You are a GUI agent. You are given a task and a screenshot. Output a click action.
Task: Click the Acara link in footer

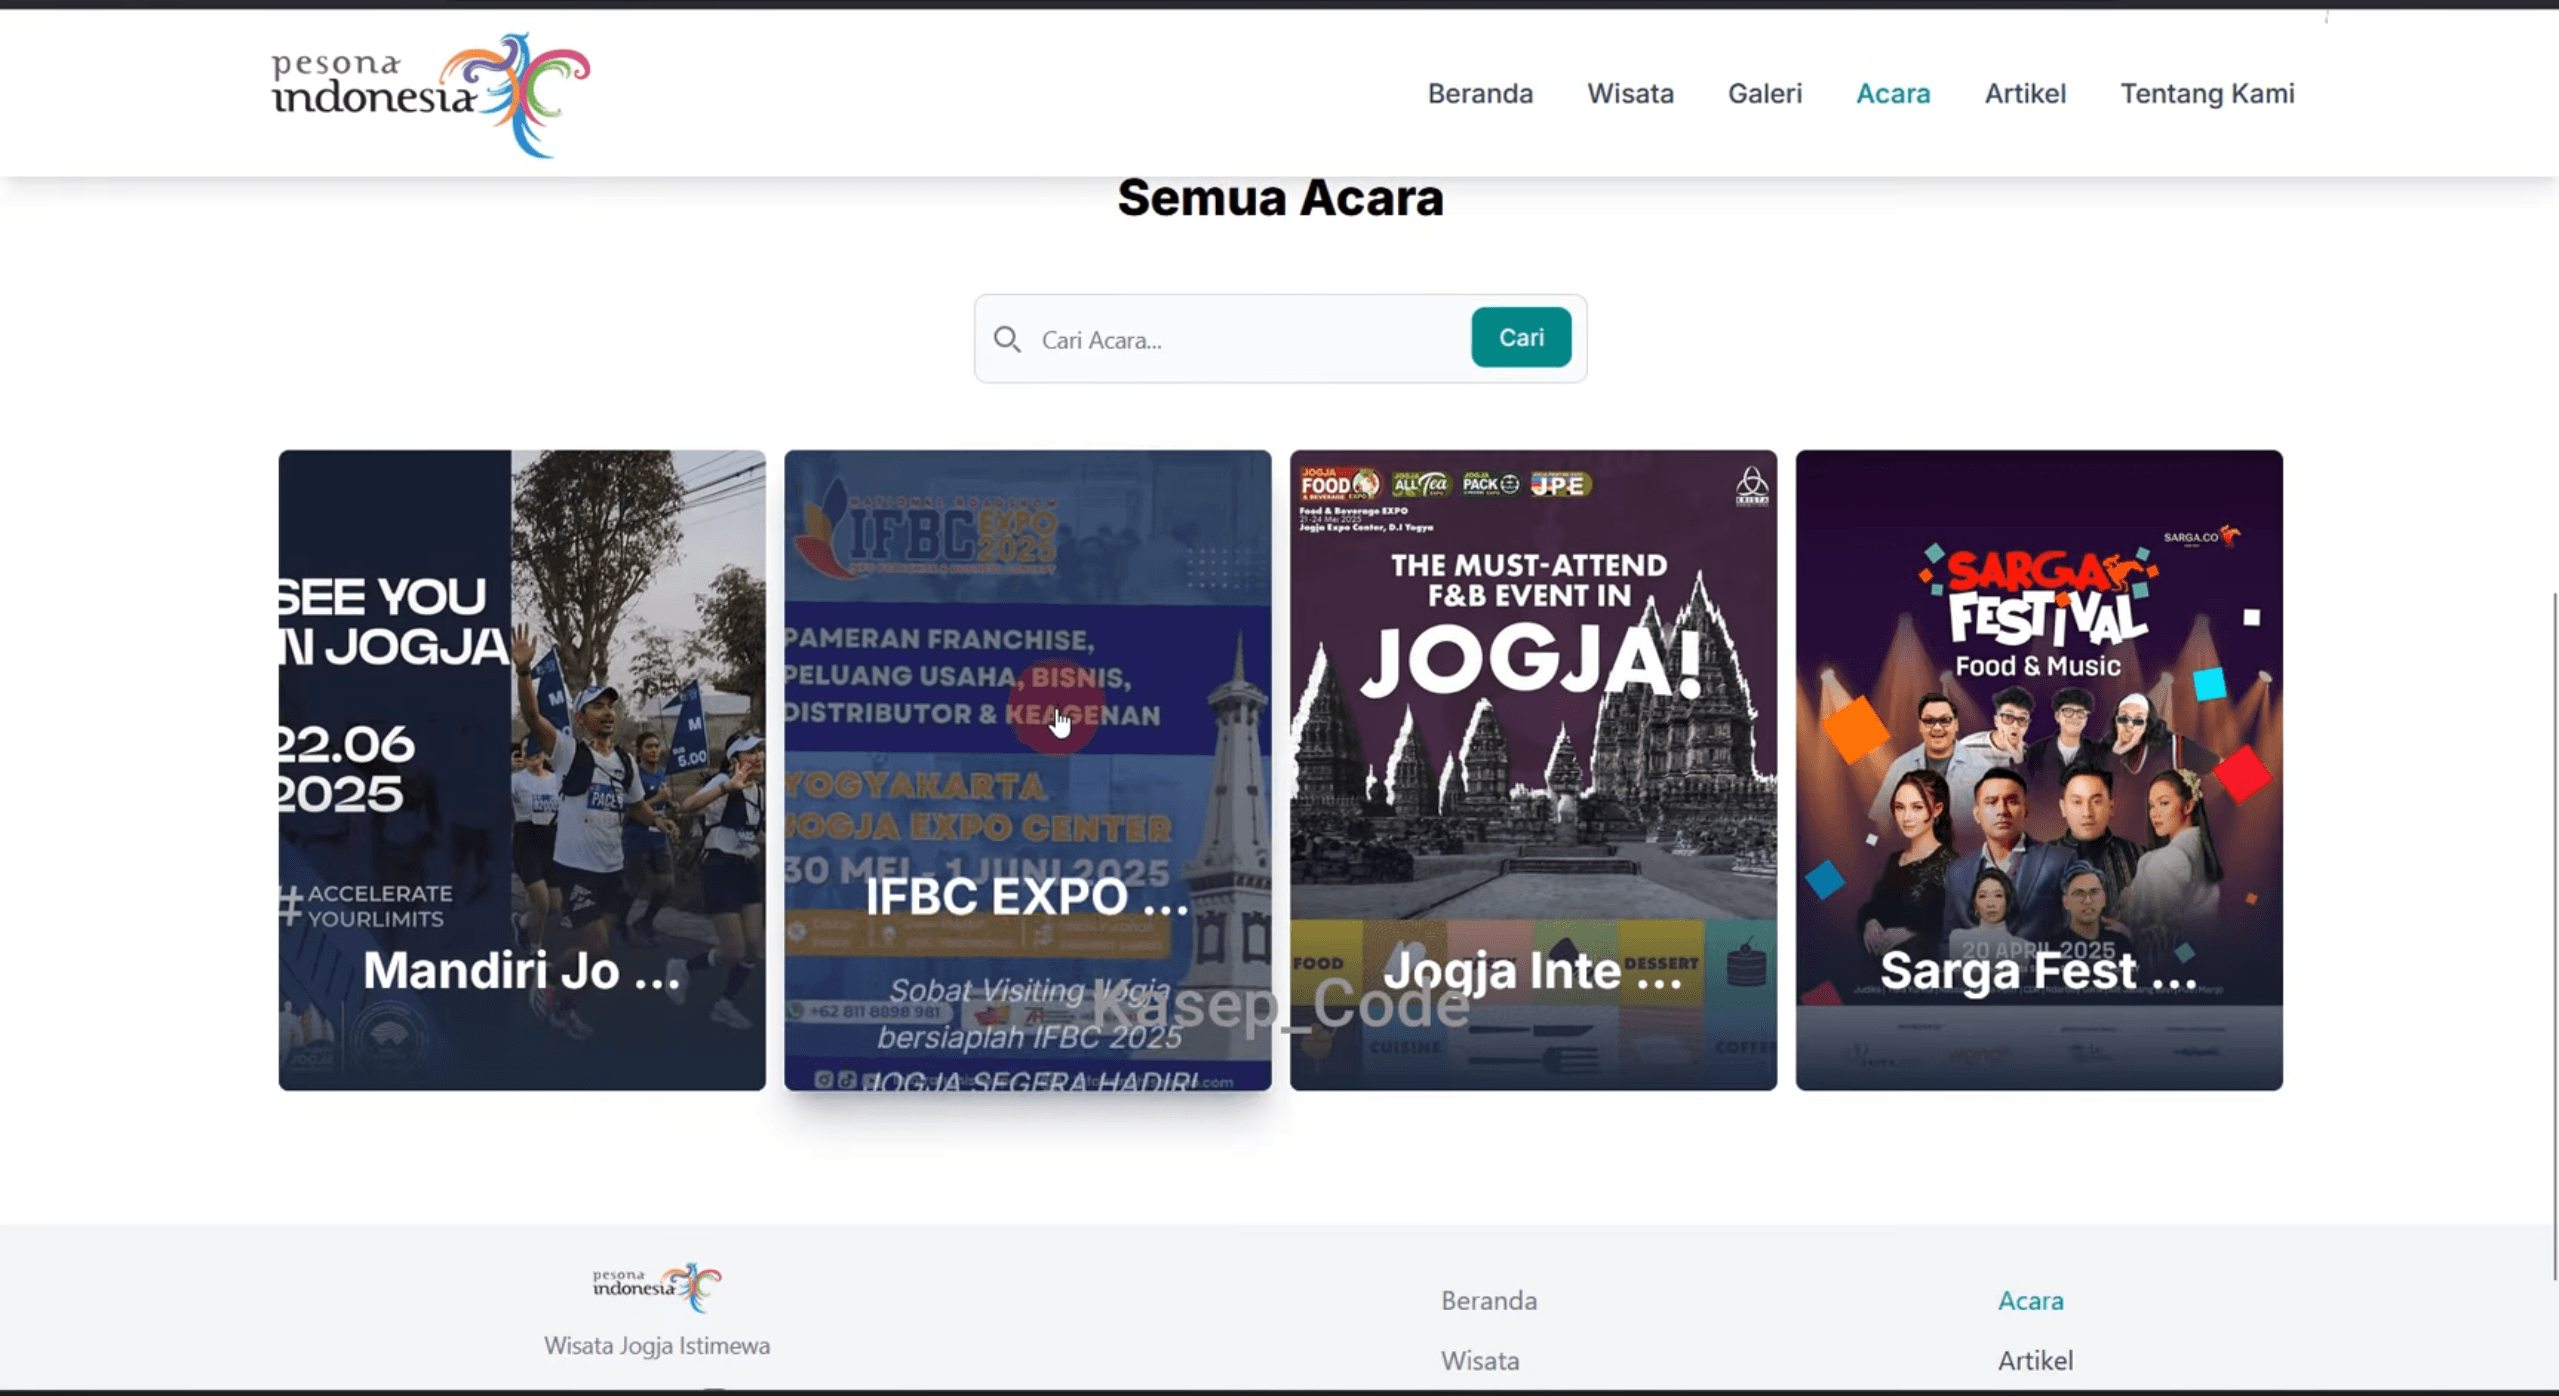click(2030, 1300)
